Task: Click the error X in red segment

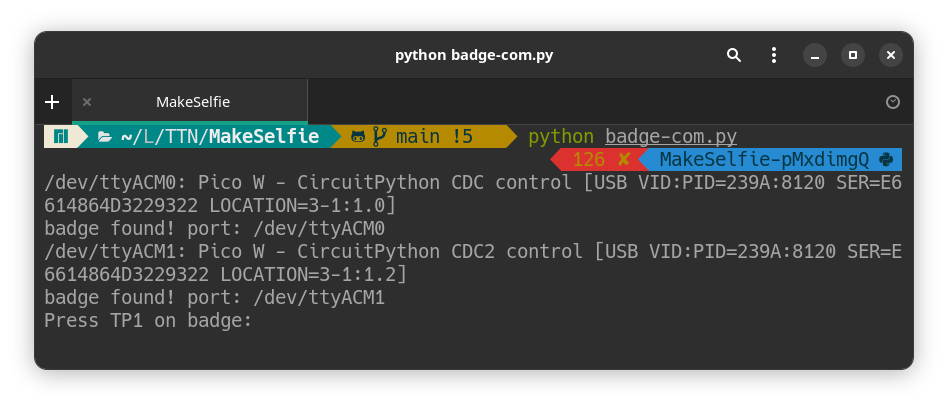Action: [623, 159]
